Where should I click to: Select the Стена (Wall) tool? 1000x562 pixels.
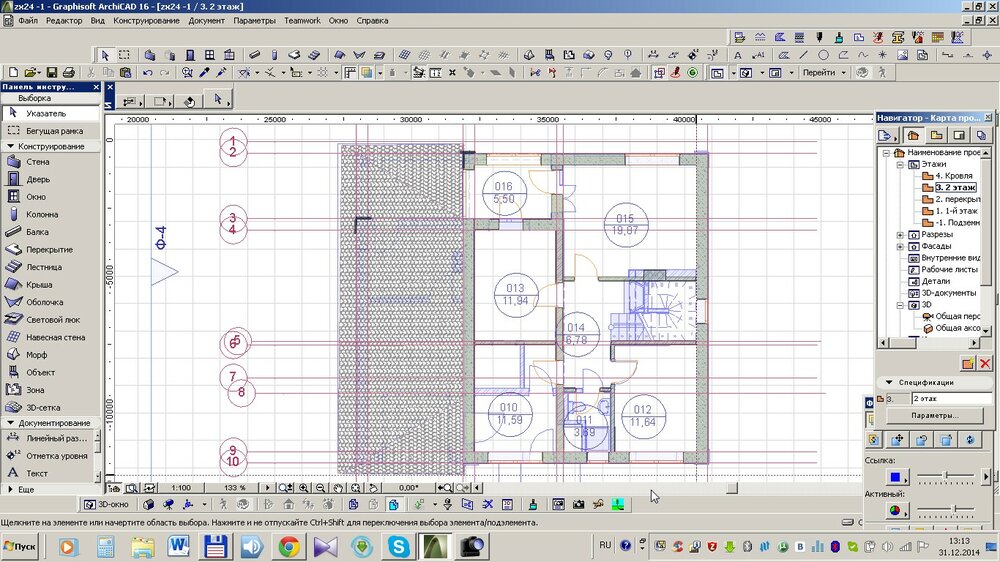click(37, 162)
